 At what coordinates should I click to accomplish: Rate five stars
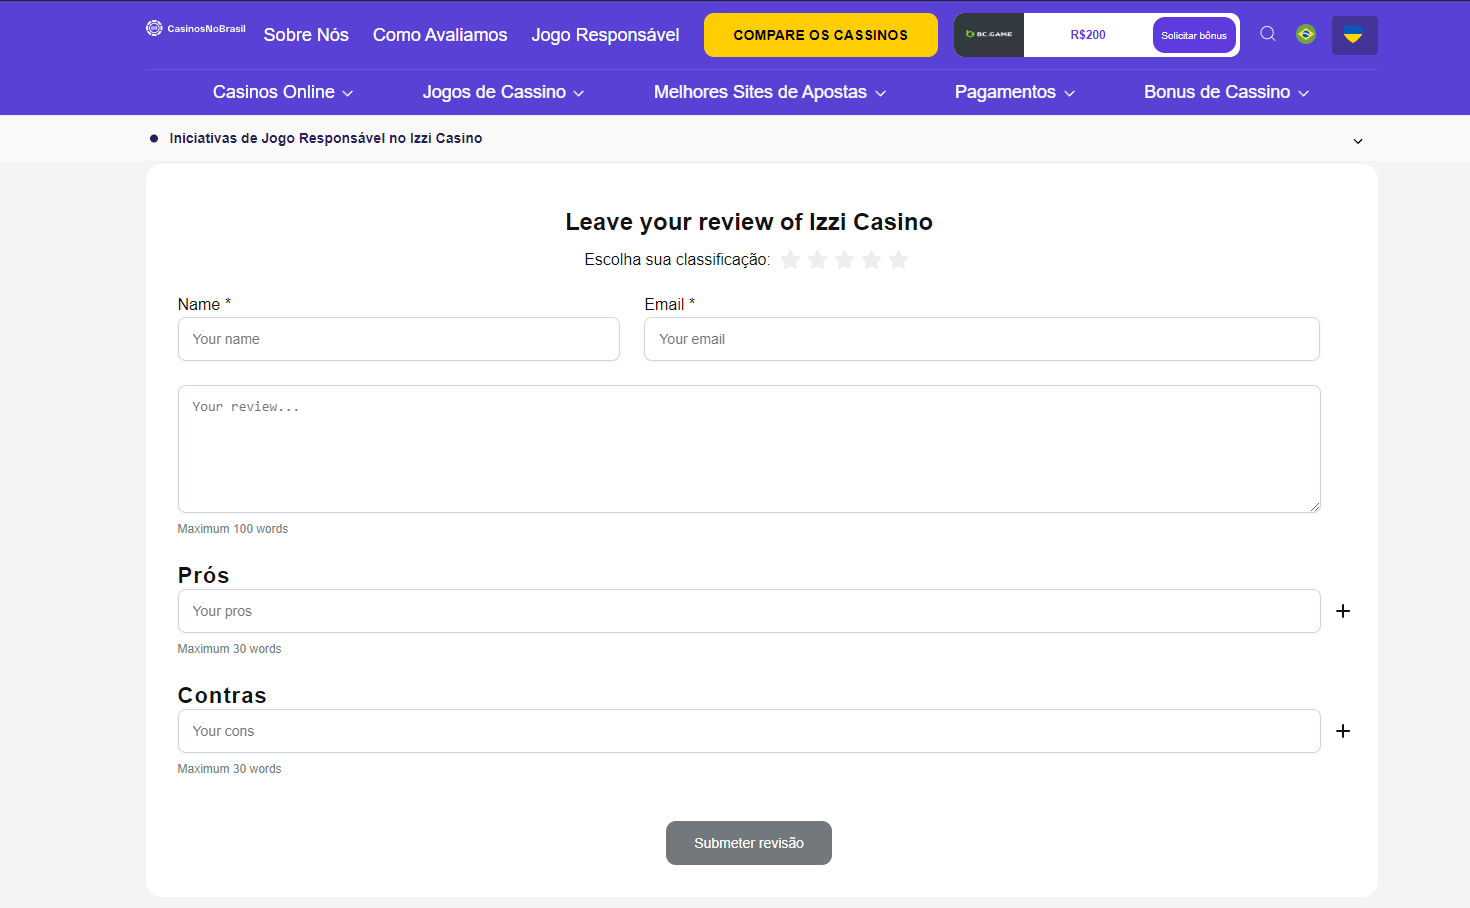click(x=898, y=260)
